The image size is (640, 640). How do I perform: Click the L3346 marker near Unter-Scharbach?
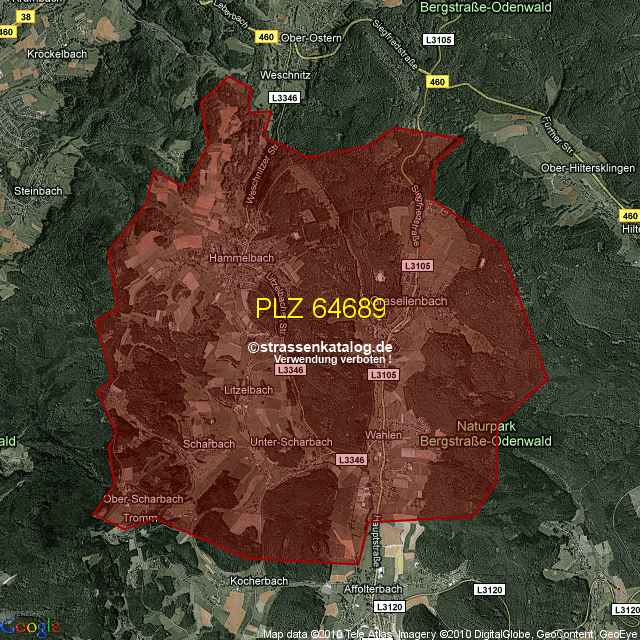(351, 459)
